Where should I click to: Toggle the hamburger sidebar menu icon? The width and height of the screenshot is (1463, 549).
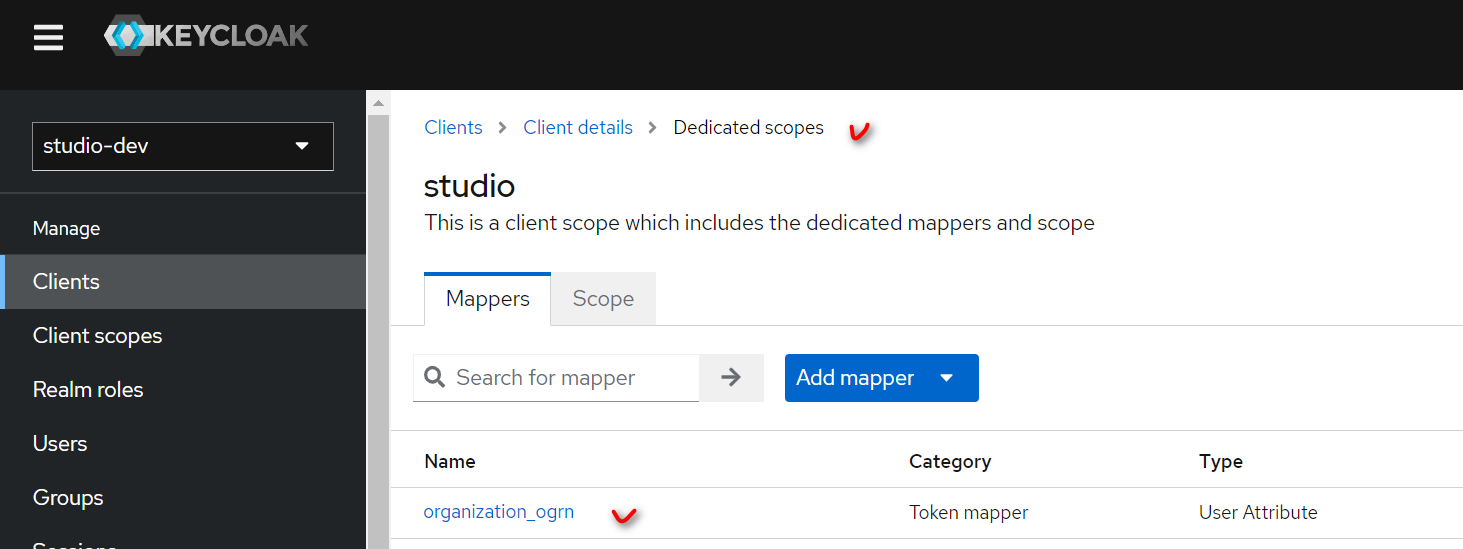(x=48, y=38)
